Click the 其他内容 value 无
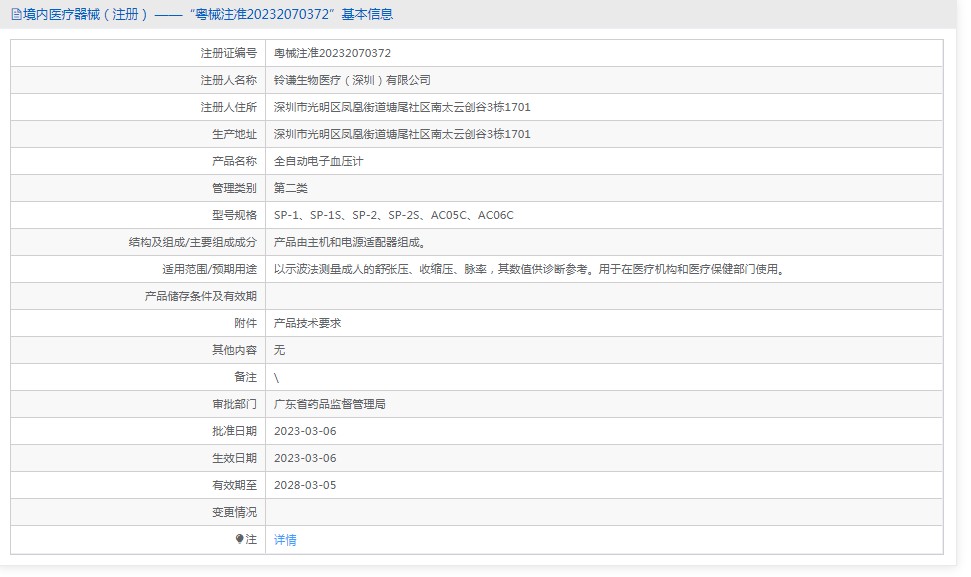 (x=279, y=350)
